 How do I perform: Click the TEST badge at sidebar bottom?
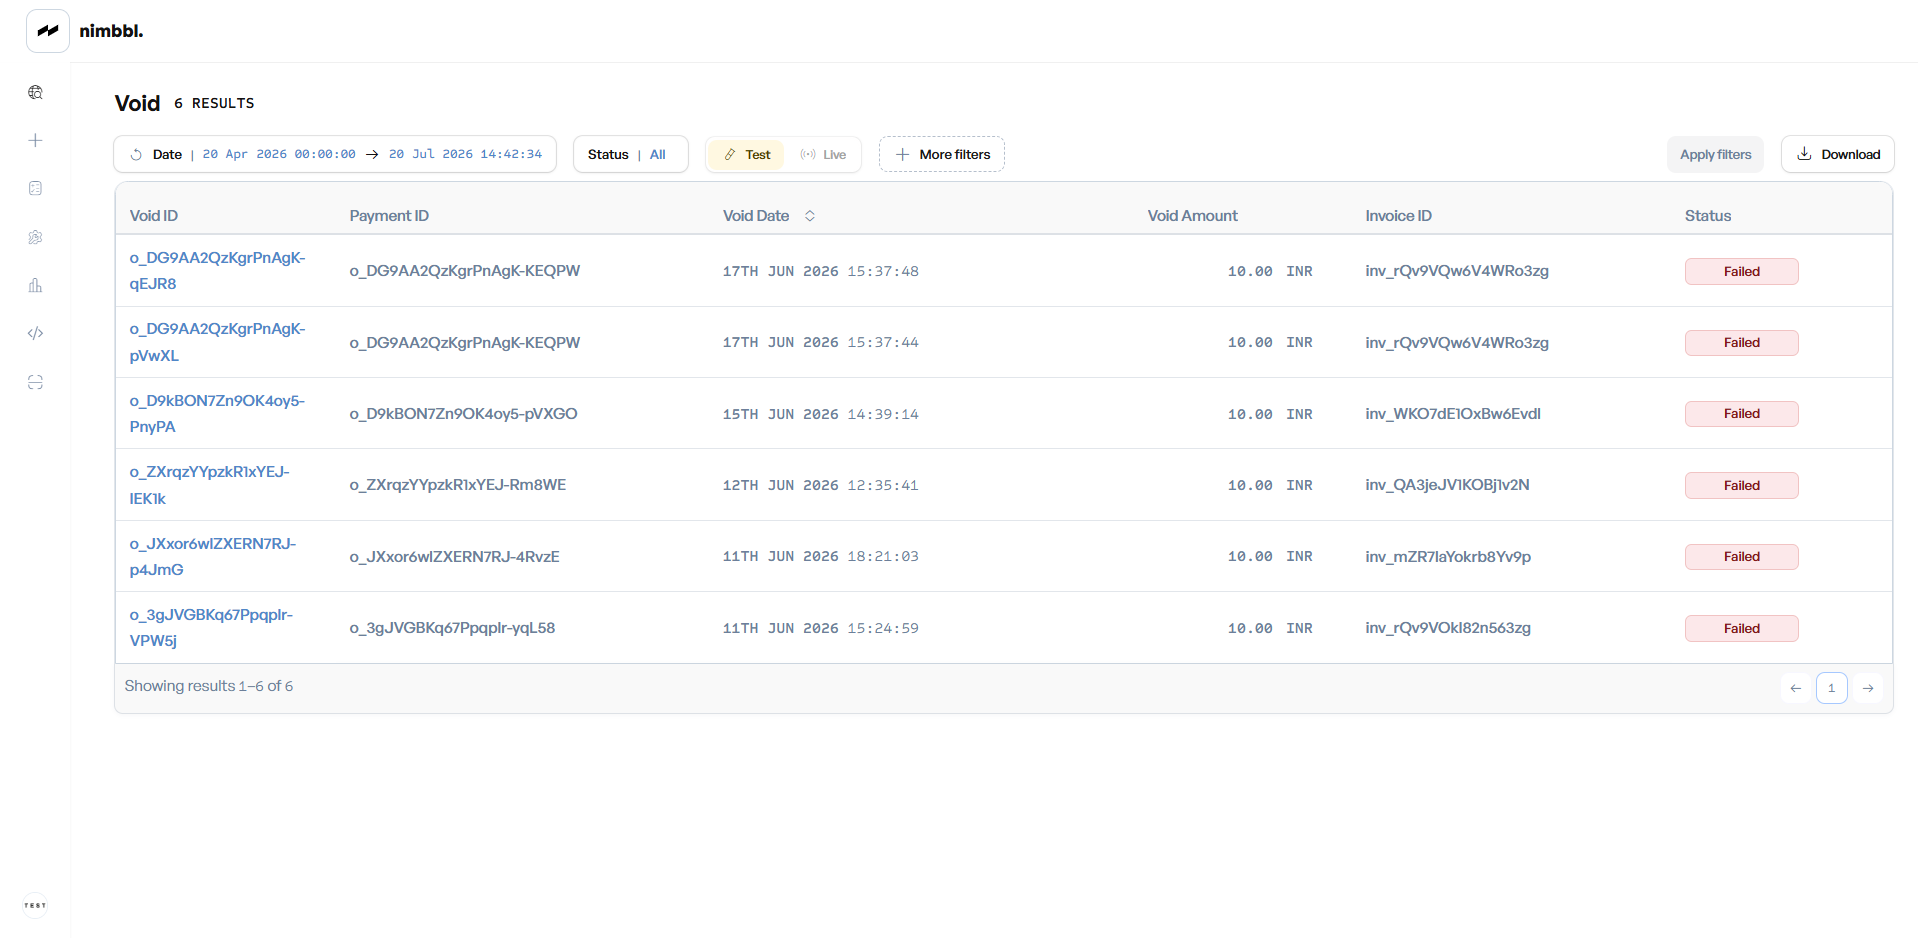(35, 906)
